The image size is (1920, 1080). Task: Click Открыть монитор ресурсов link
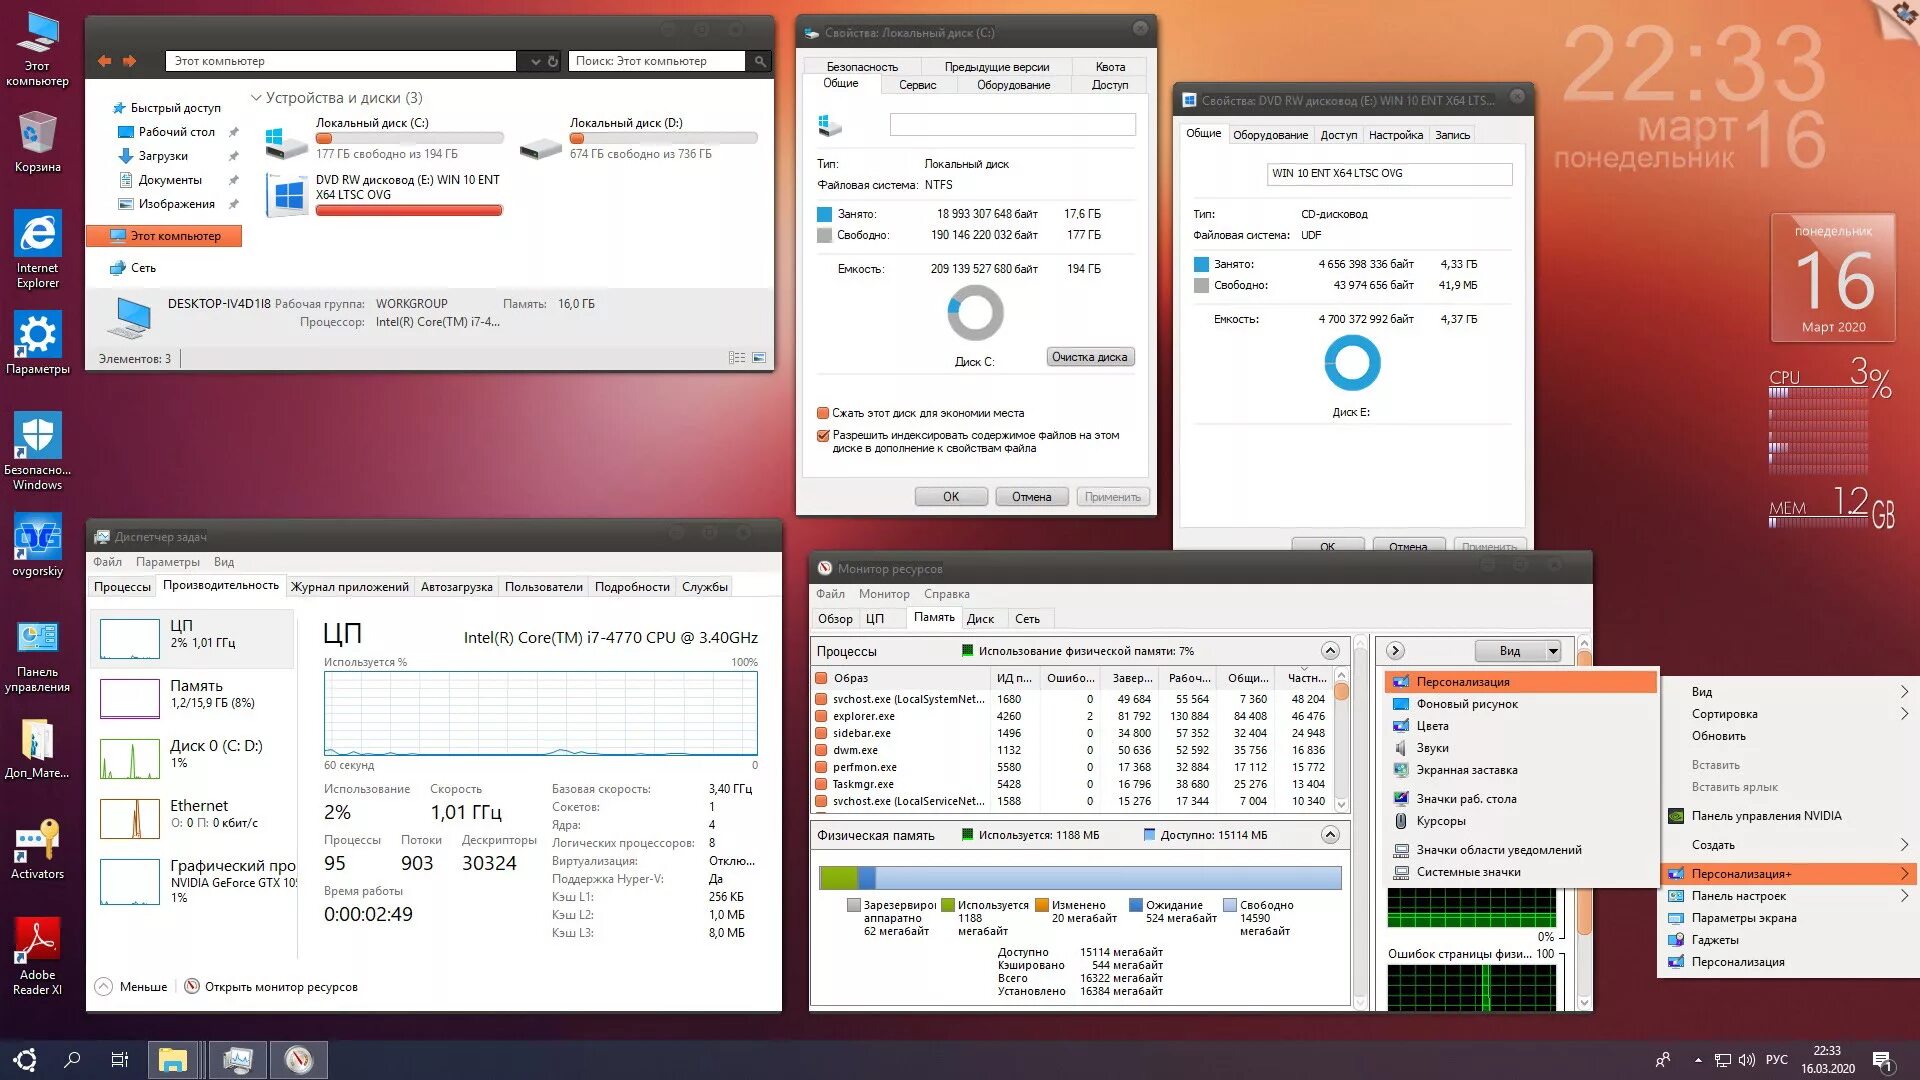(280, 987)
